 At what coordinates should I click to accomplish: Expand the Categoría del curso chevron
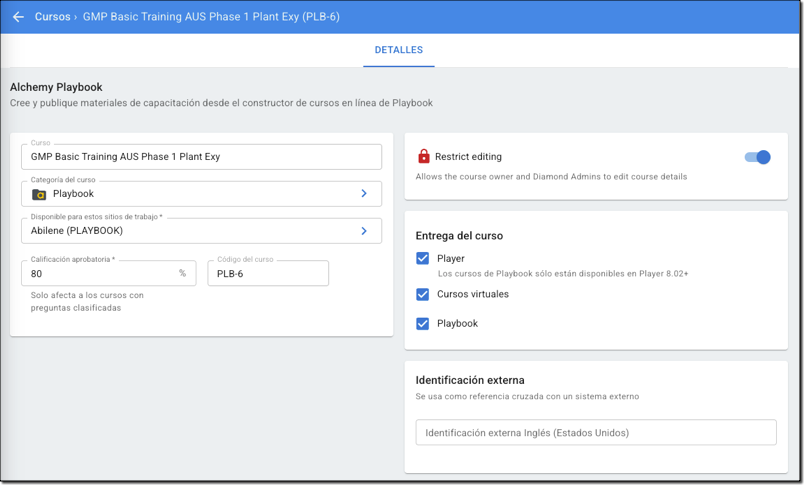pos(363,194)
